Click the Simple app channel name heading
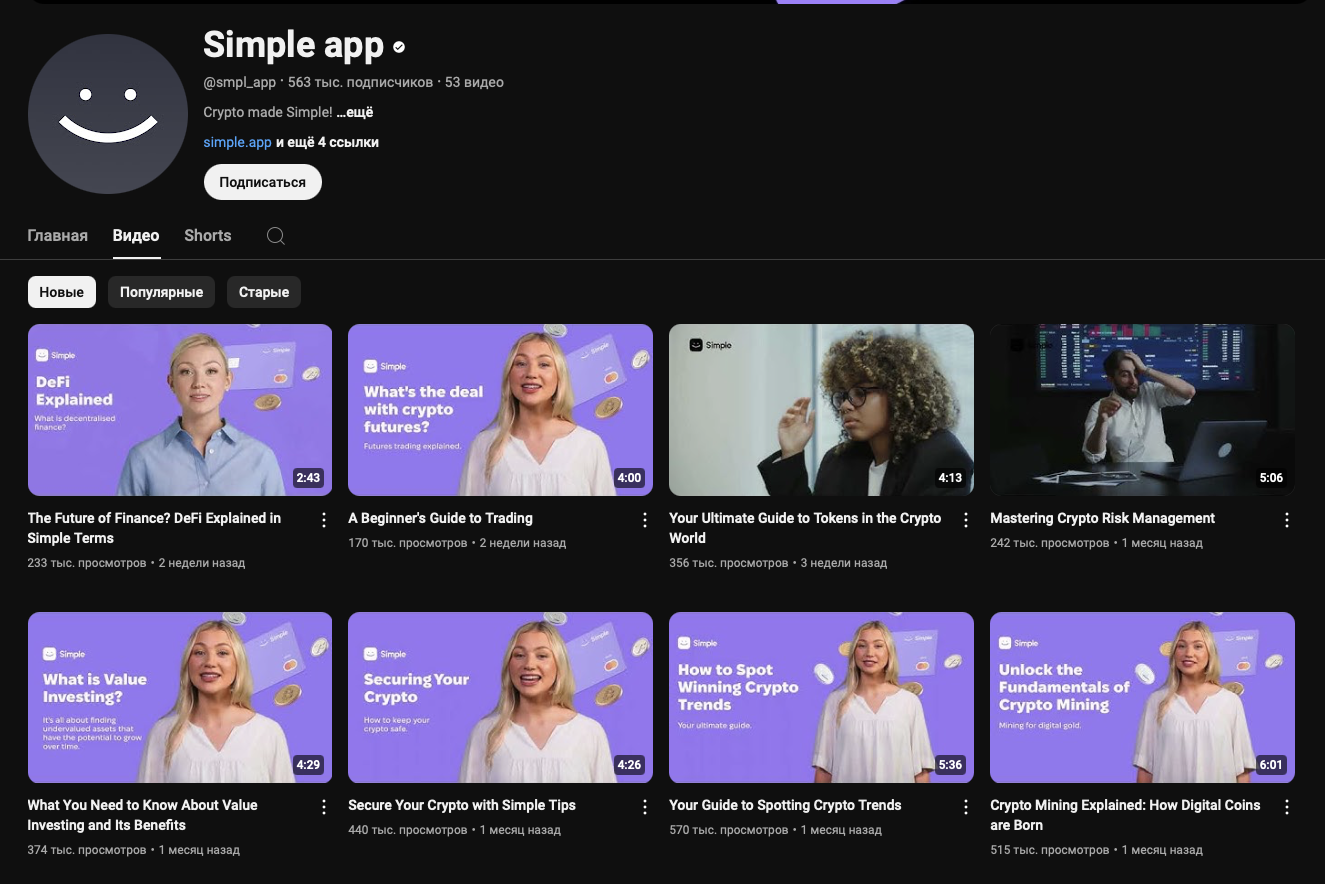 [x=293, y=45]
